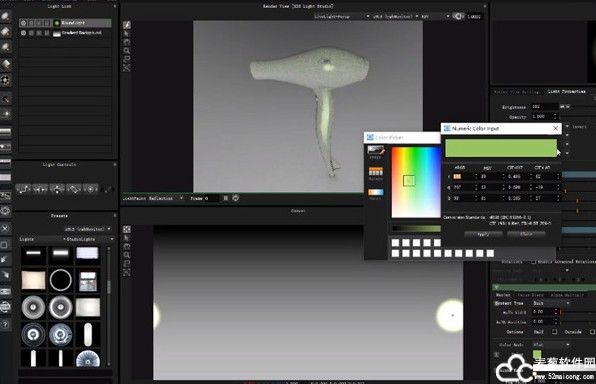596x384 pixels.
Task: Click the first Light Controls transform button
Action: (23, 189)
